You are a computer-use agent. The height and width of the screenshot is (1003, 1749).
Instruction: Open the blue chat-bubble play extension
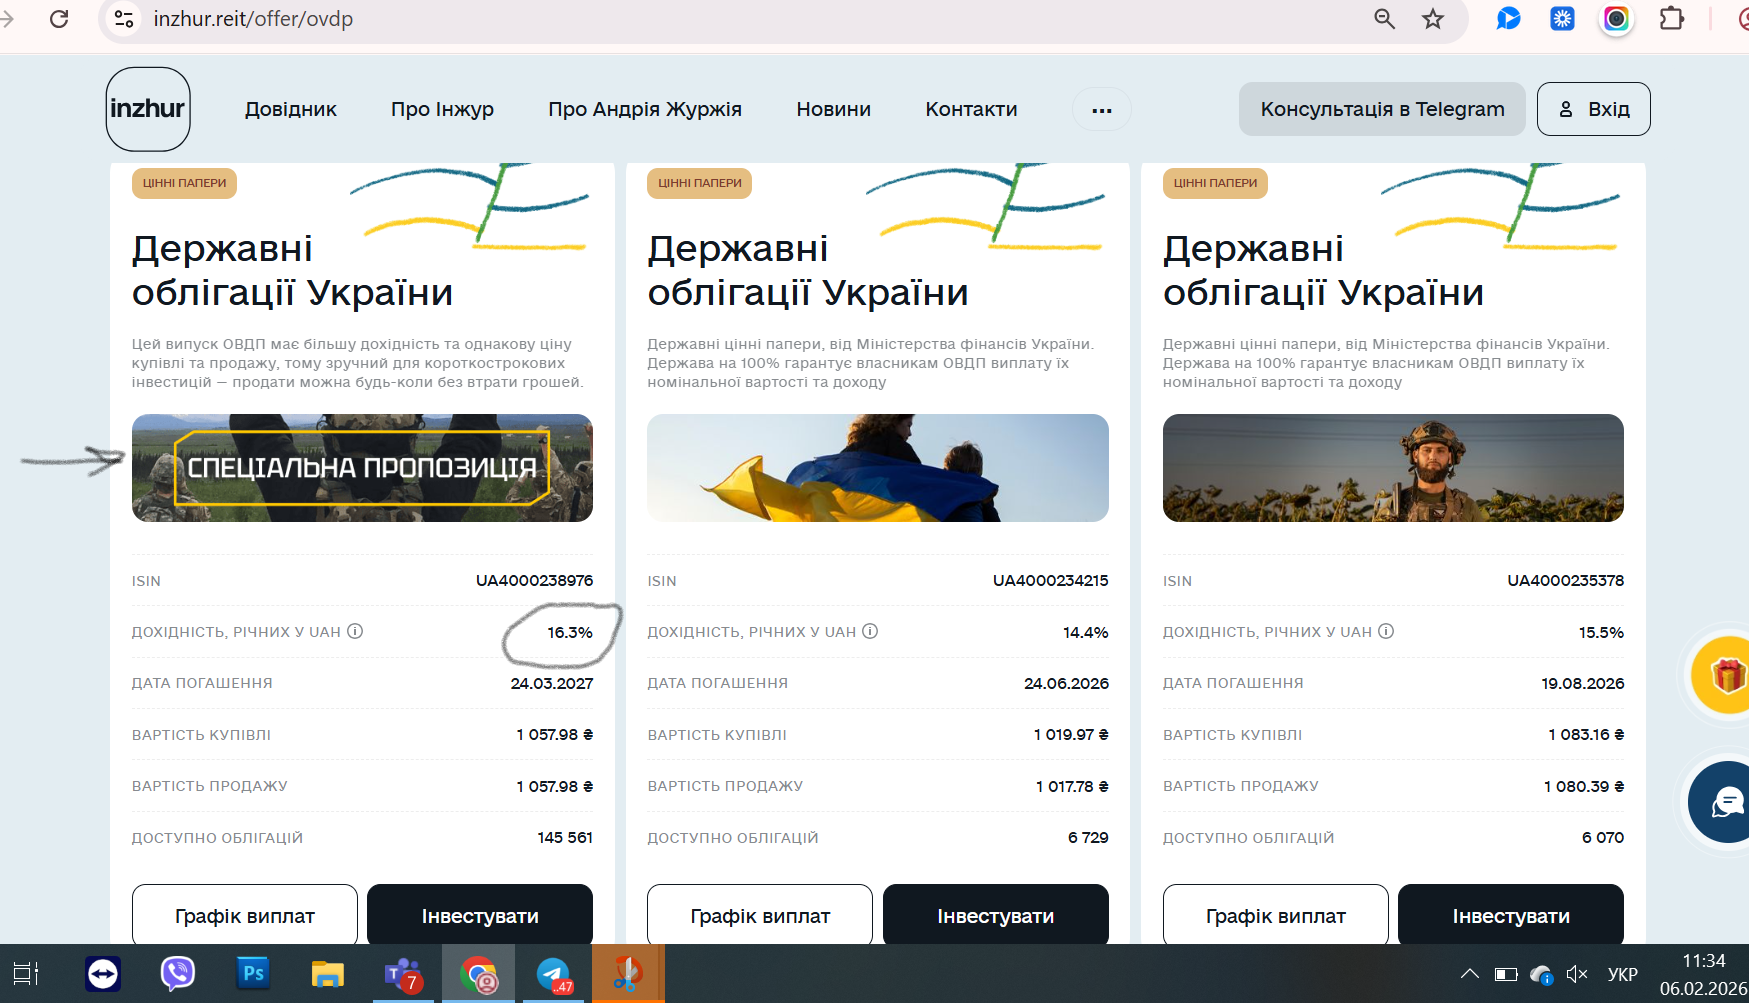coord(1508,19)
